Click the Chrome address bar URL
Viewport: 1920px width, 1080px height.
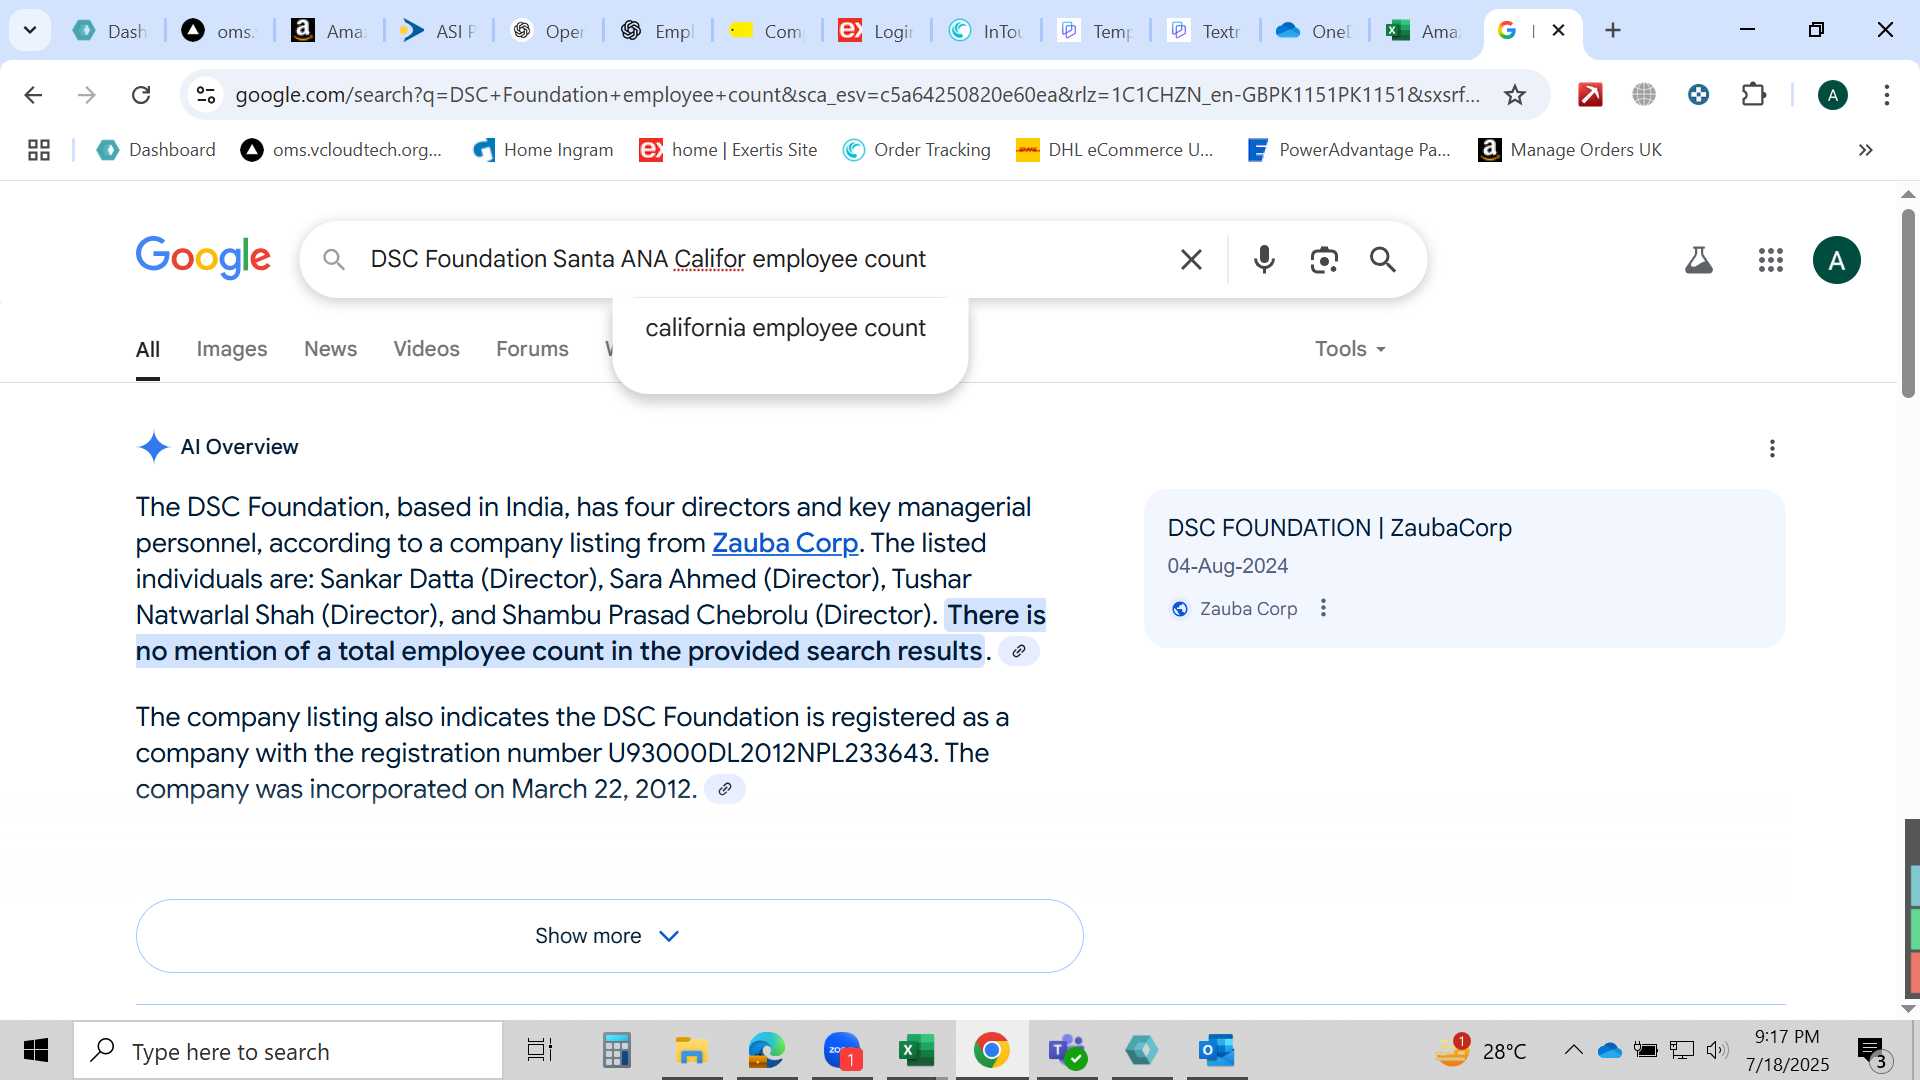[x=857, y=95]
